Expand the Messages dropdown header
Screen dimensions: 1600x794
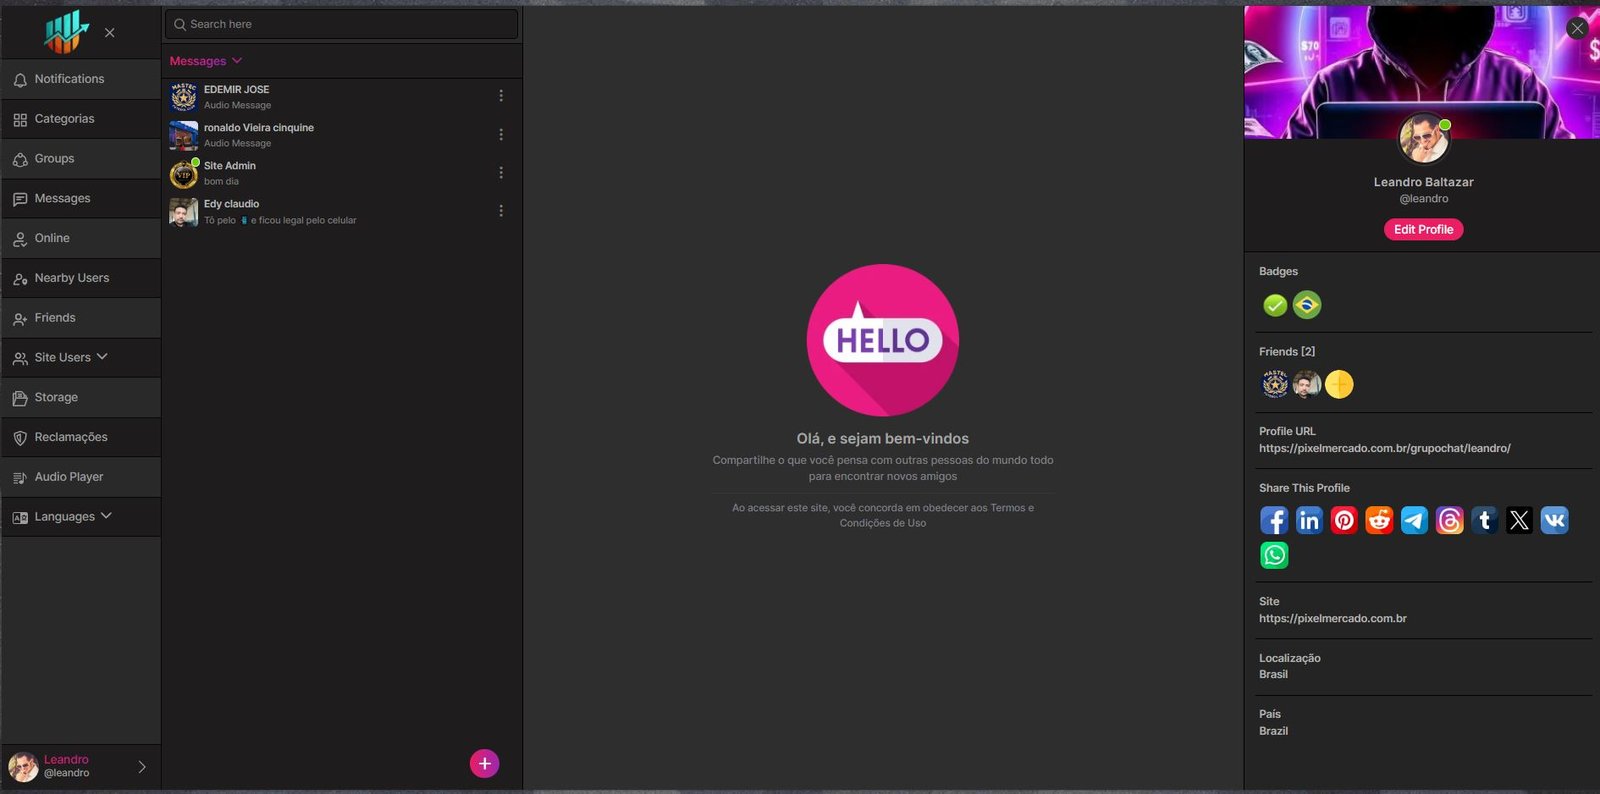(206, 61)
